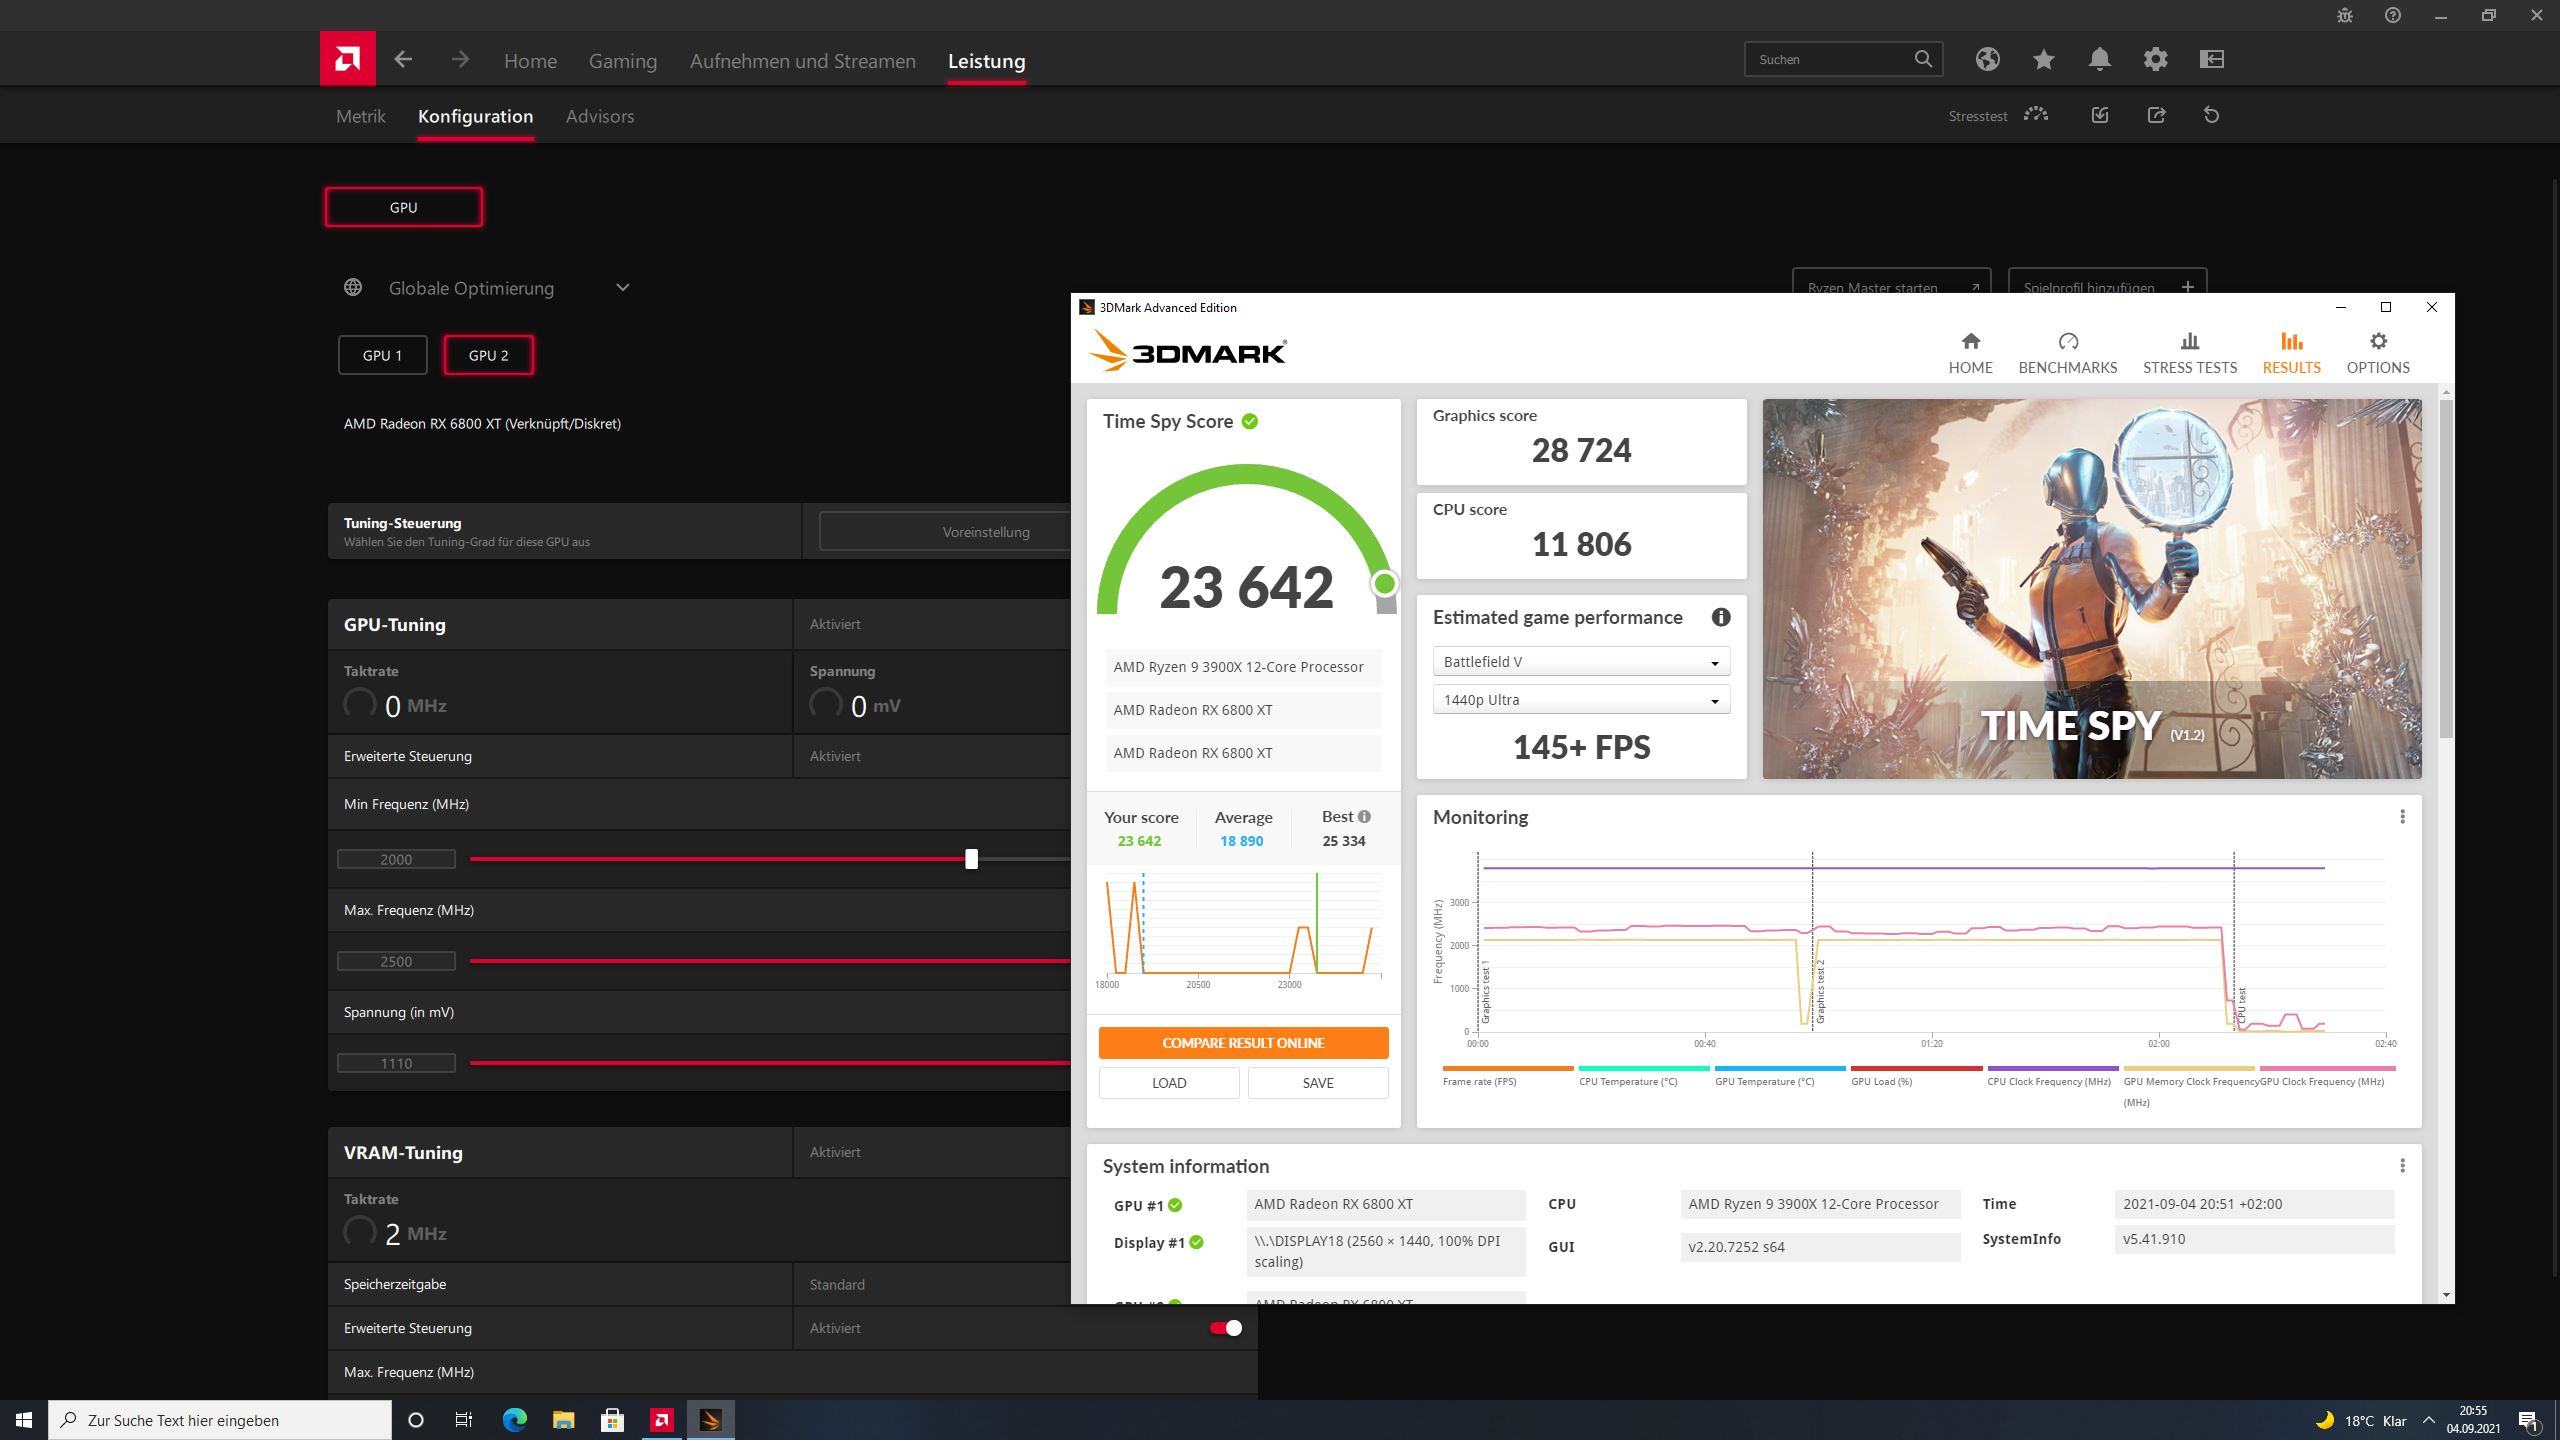Open Microsoft Edge from taskbar
This screenshot has height=1440, width=2560.
(x=514, y=1420)
